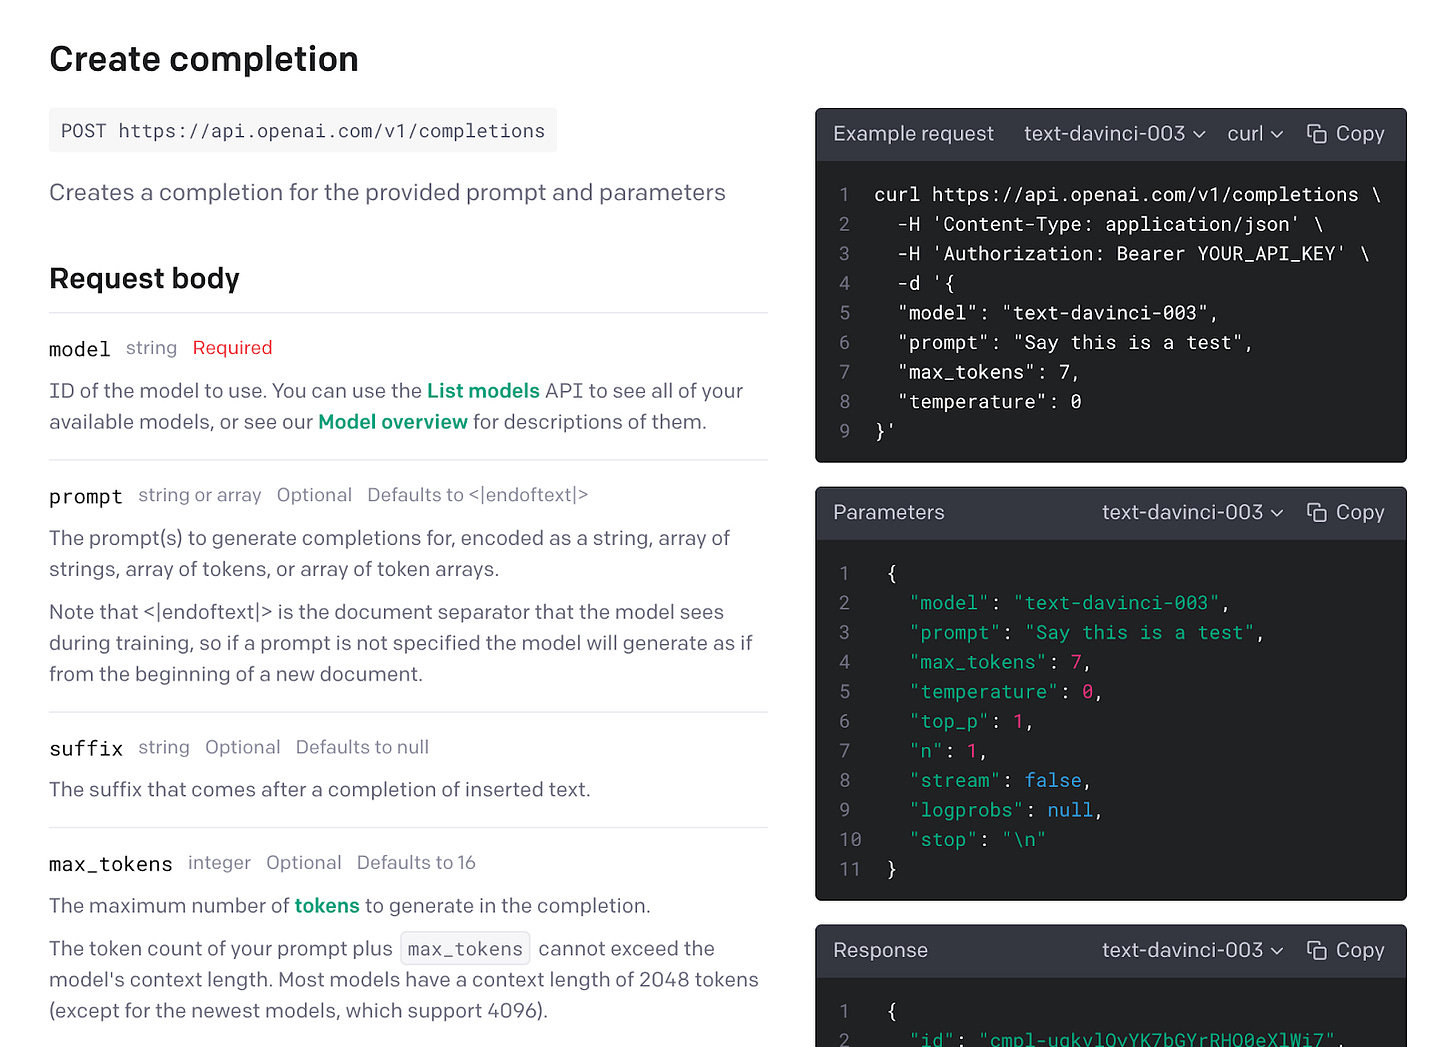Click the red Required label
Screen dimensions: 1456x1047
232,348
